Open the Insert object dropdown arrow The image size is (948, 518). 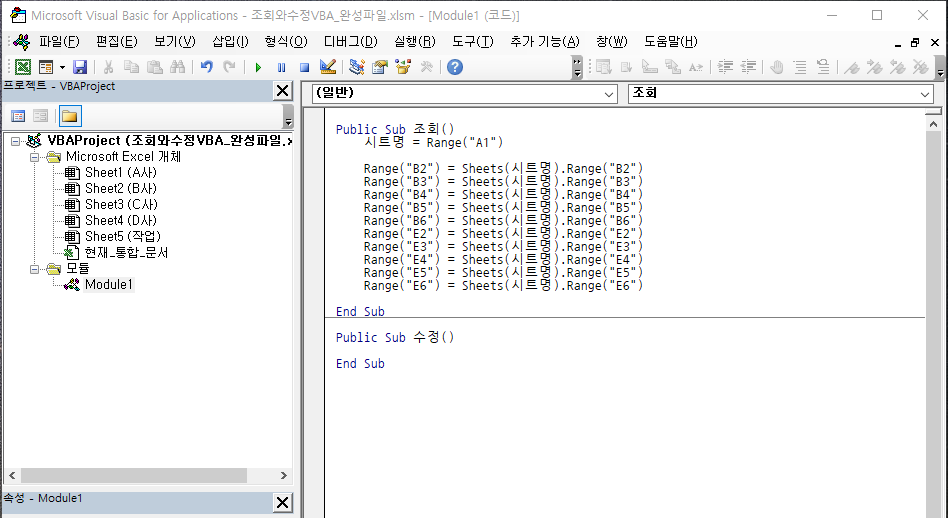click(x=62, y=67)
